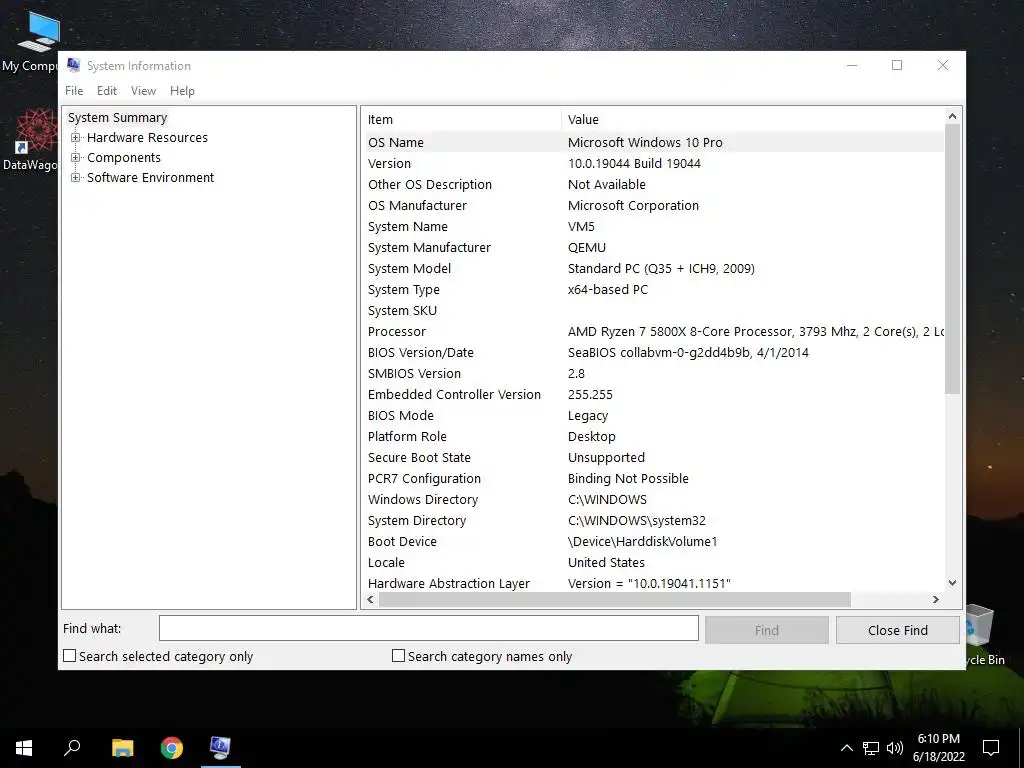The height and width of the screenshot is (768, 1024).
Task: Select the System Manufacturer row
Action: click(653, 248)
